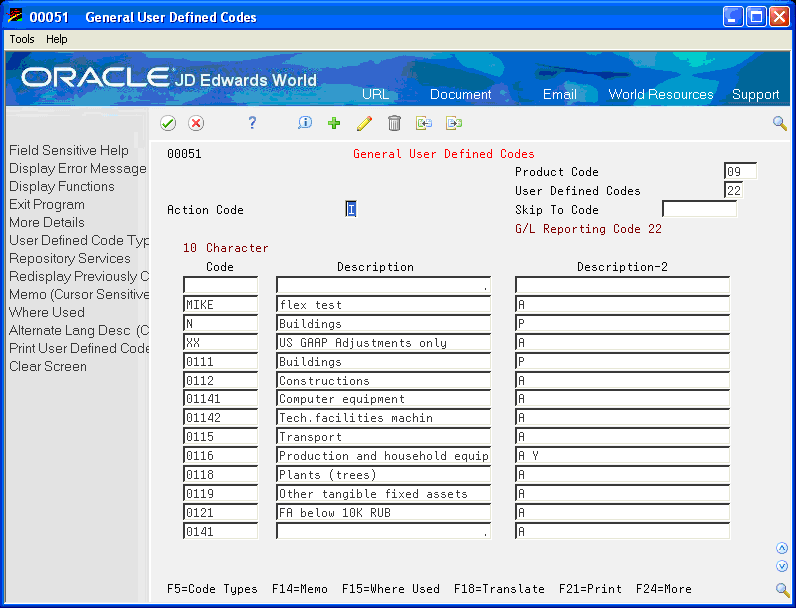796x608 pixels.
Task: Select Memo (Cursor Sensitive) in sidebar
Action: click(x=79, y=294)
